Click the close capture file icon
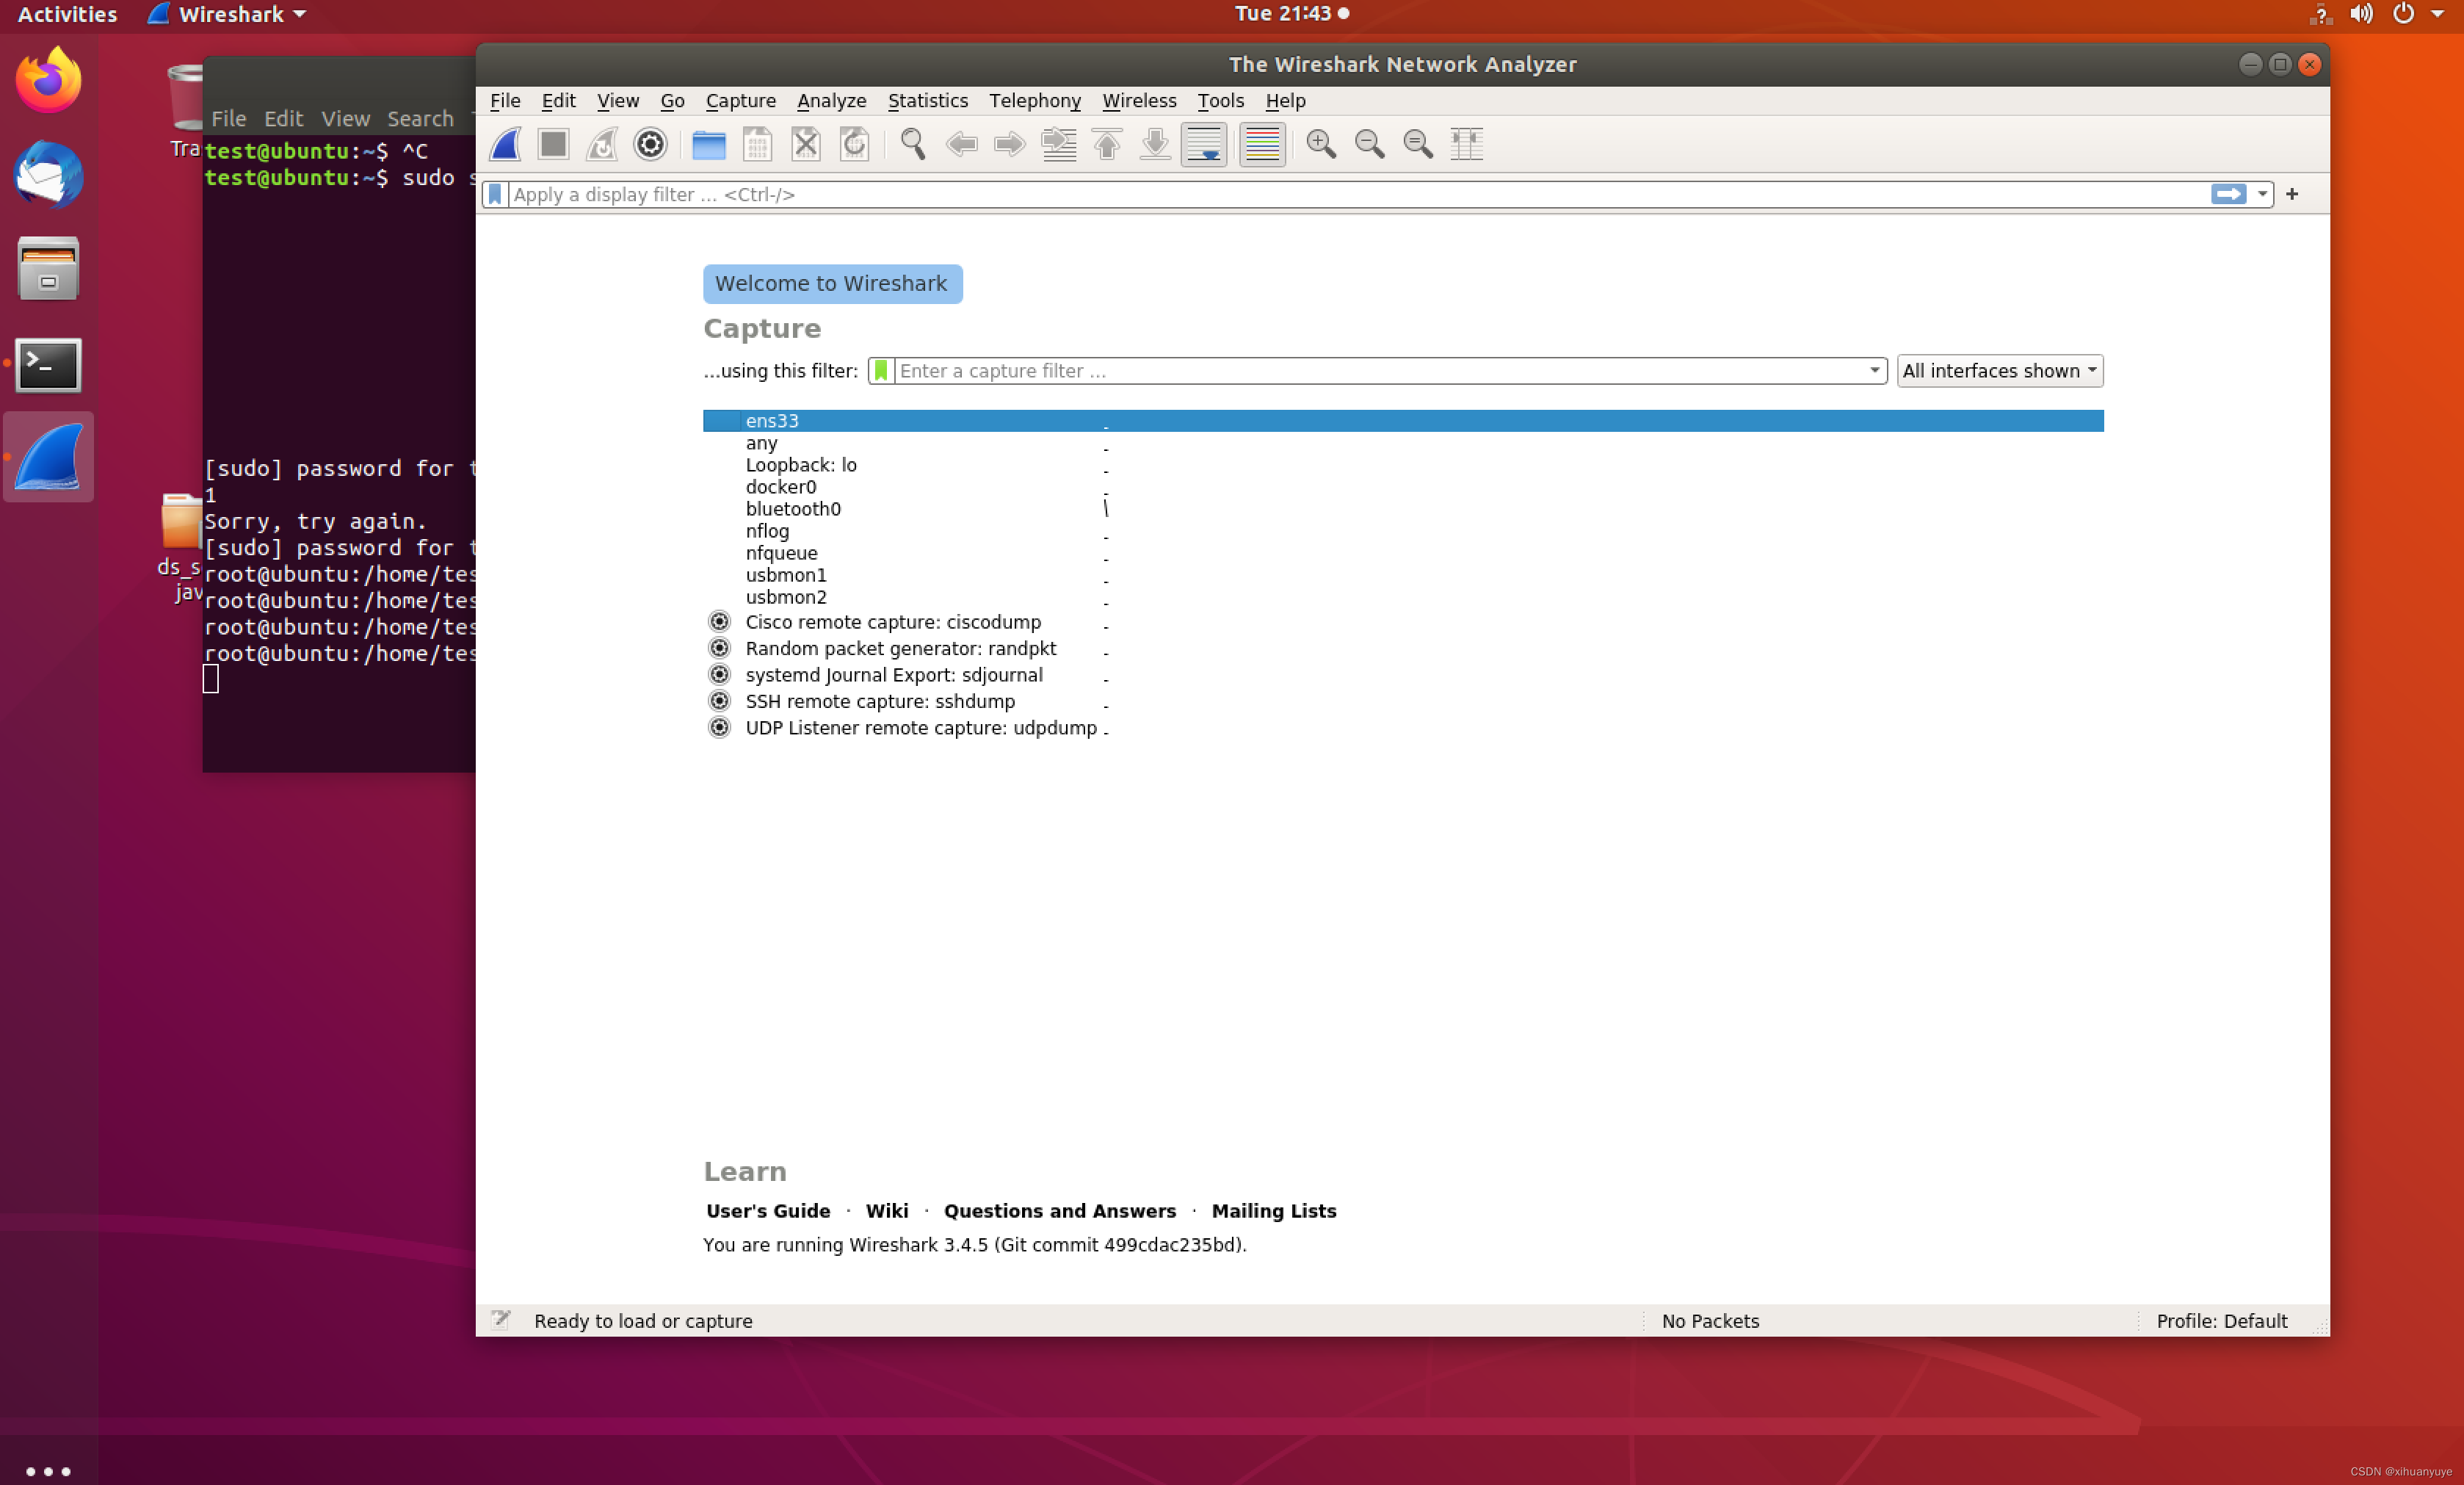Viewport: 2464px width, 1485px height. 806,145
